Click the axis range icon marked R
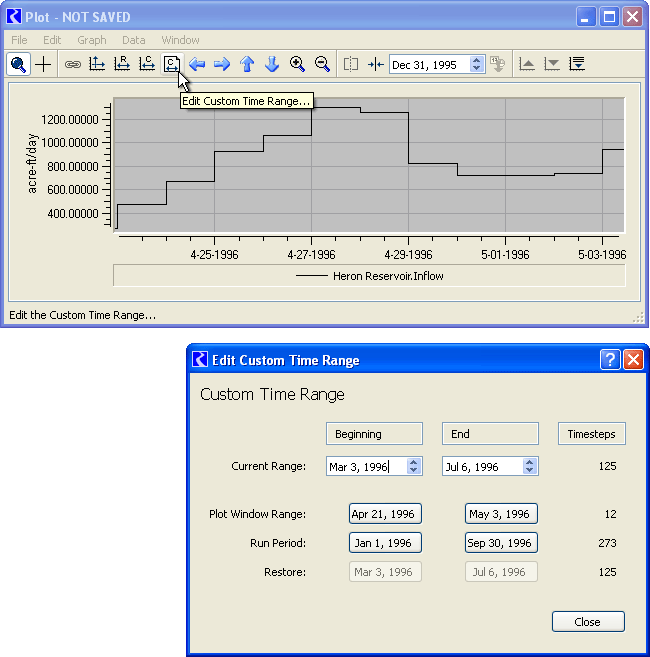 point(122,64)
